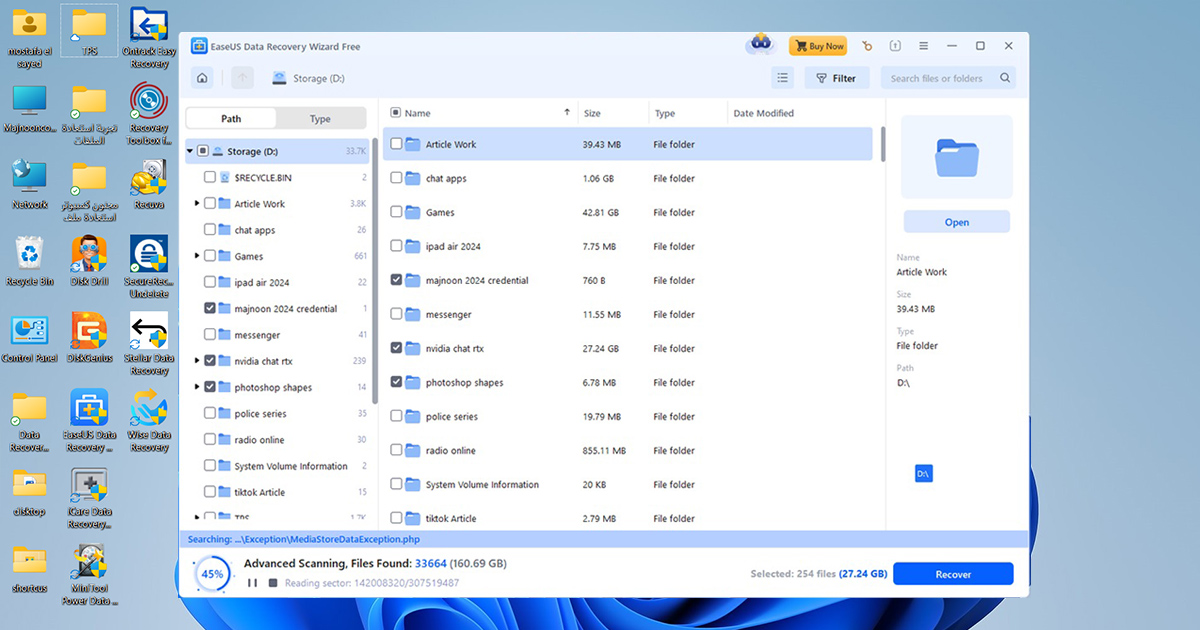Open DiskGenius desktop icon
Image resolution: width=1200 pixels, height=630 pixels.
click(89, 338)
